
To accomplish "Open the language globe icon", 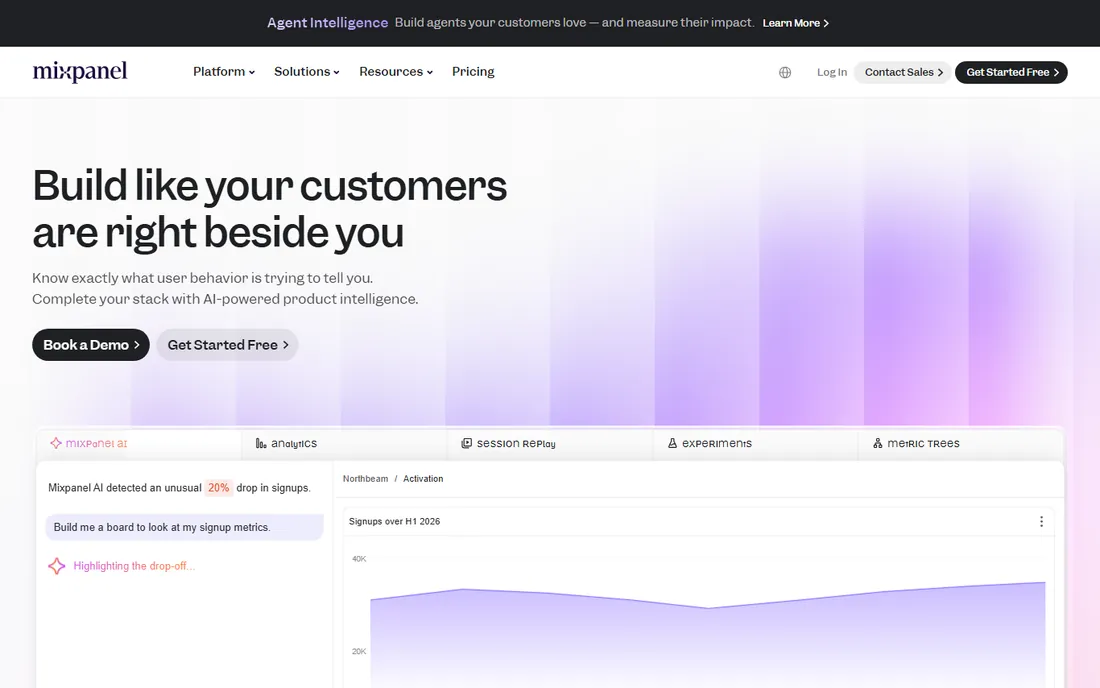I will (x=785, y=72).
